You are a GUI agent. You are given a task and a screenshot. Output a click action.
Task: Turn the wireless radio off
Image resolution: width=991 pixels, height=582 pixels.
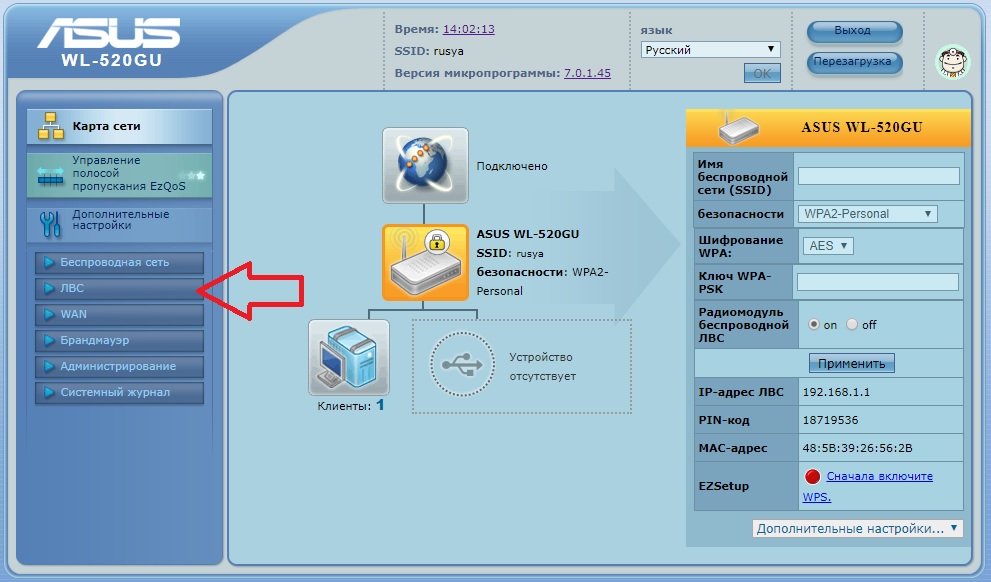coord(852,324)
